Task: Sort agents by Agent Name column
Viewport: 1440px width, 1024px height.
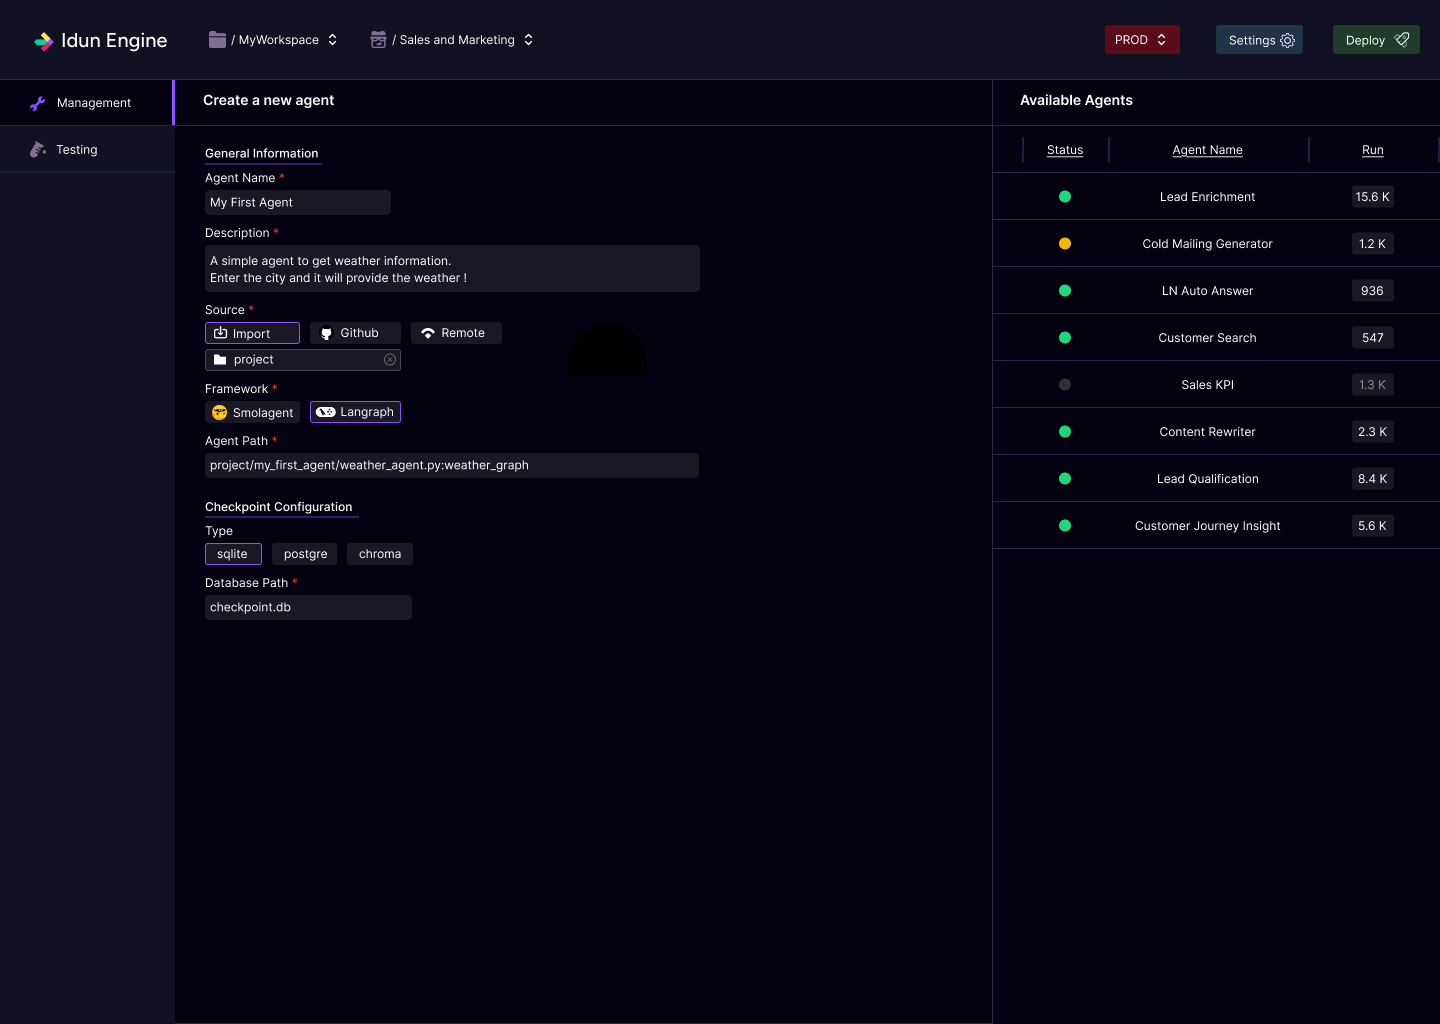Action: (1208, 150)
